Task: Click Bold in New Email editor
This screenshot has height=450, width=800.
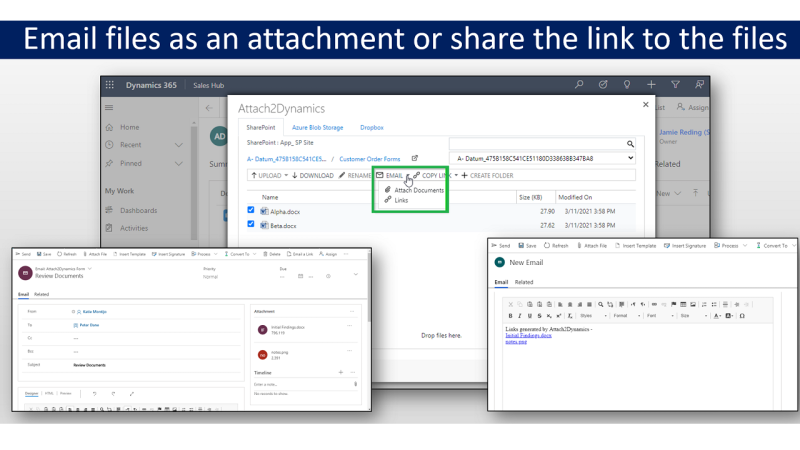Action: [509, 315]
